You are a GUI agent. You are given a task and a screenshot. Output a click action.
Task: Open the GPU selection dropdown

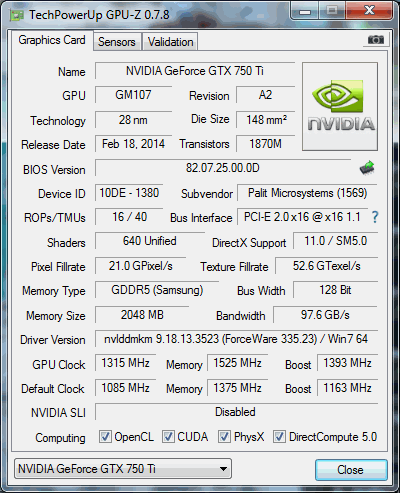point(123,469)
